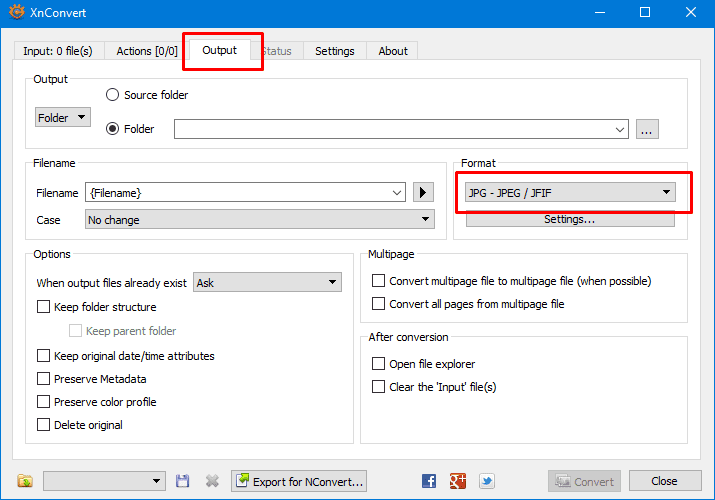Viewport: 715px width, 500px height.
Task: Expand the output folder path dropdown
Action: point(620,129)
